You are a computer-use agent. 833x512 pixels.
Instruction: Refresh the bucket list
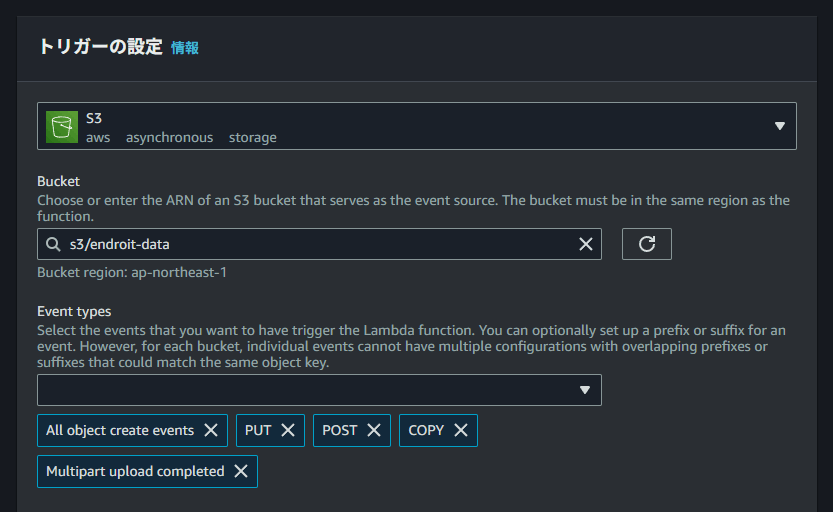(x=647, y=244)
